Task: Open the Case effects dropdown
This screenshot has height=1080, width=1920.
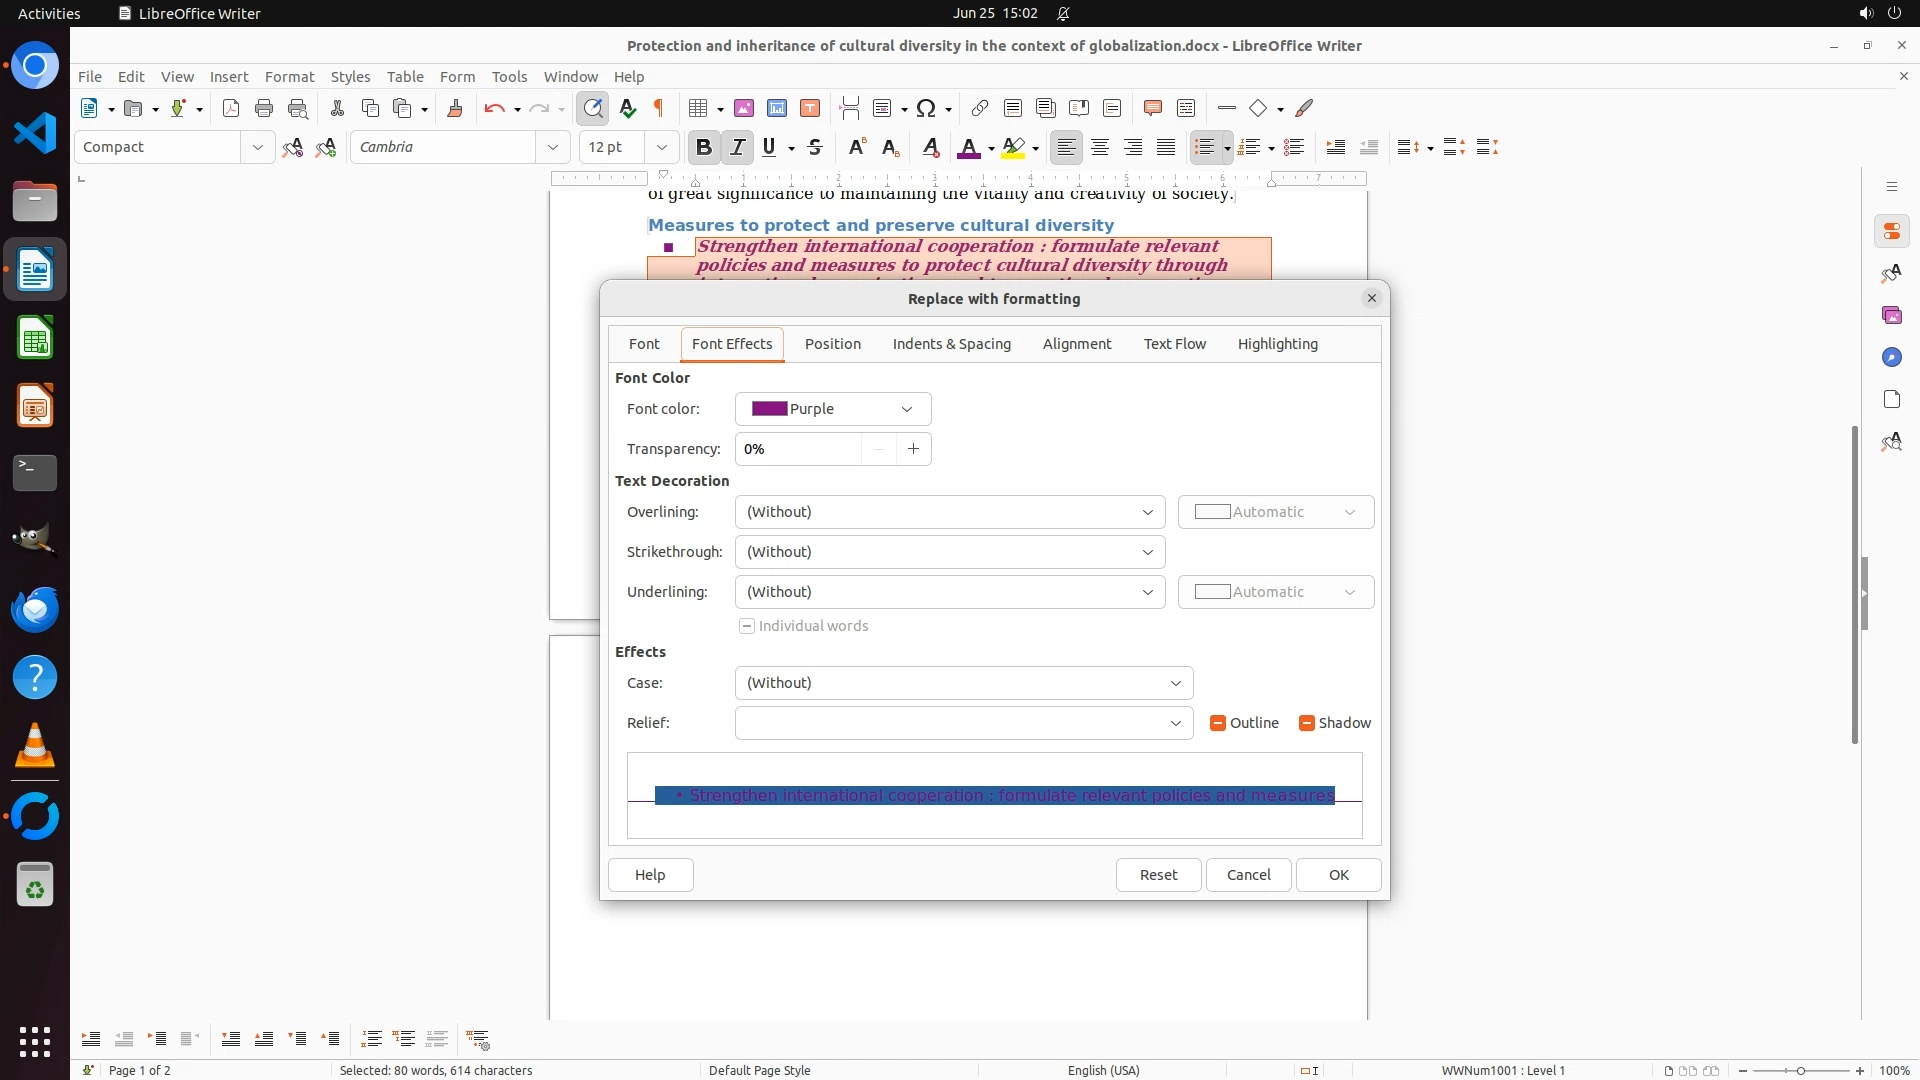Action: click(x=963, y=683)
